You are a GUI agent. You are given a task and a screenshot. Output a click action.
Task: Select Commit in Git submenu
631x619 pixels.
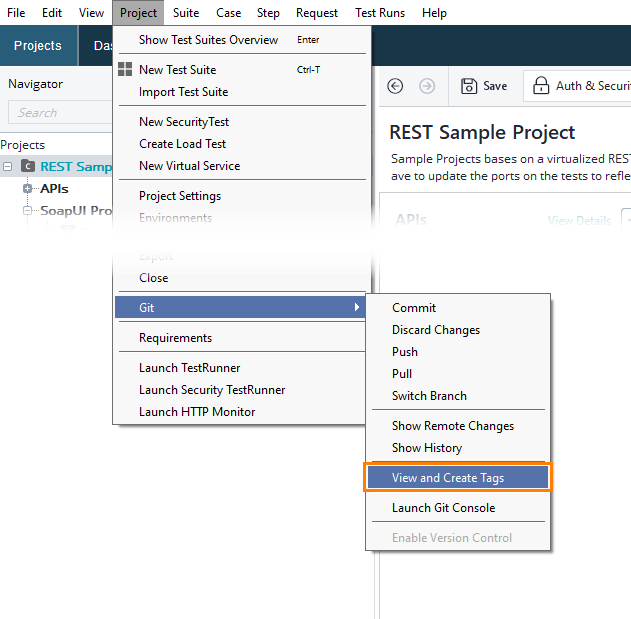coord(458,307)
